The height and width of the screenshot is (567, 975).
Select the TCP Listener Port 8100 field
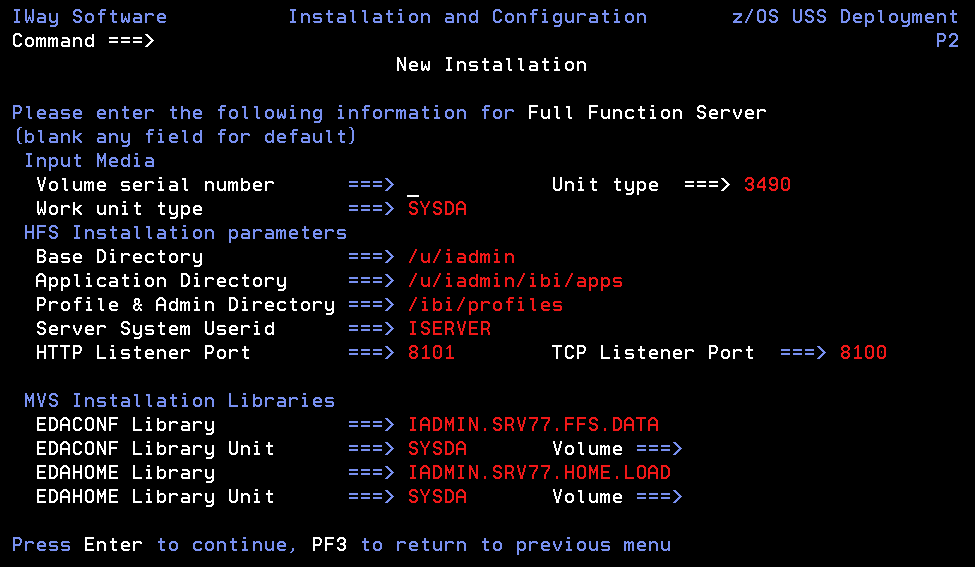863,353
